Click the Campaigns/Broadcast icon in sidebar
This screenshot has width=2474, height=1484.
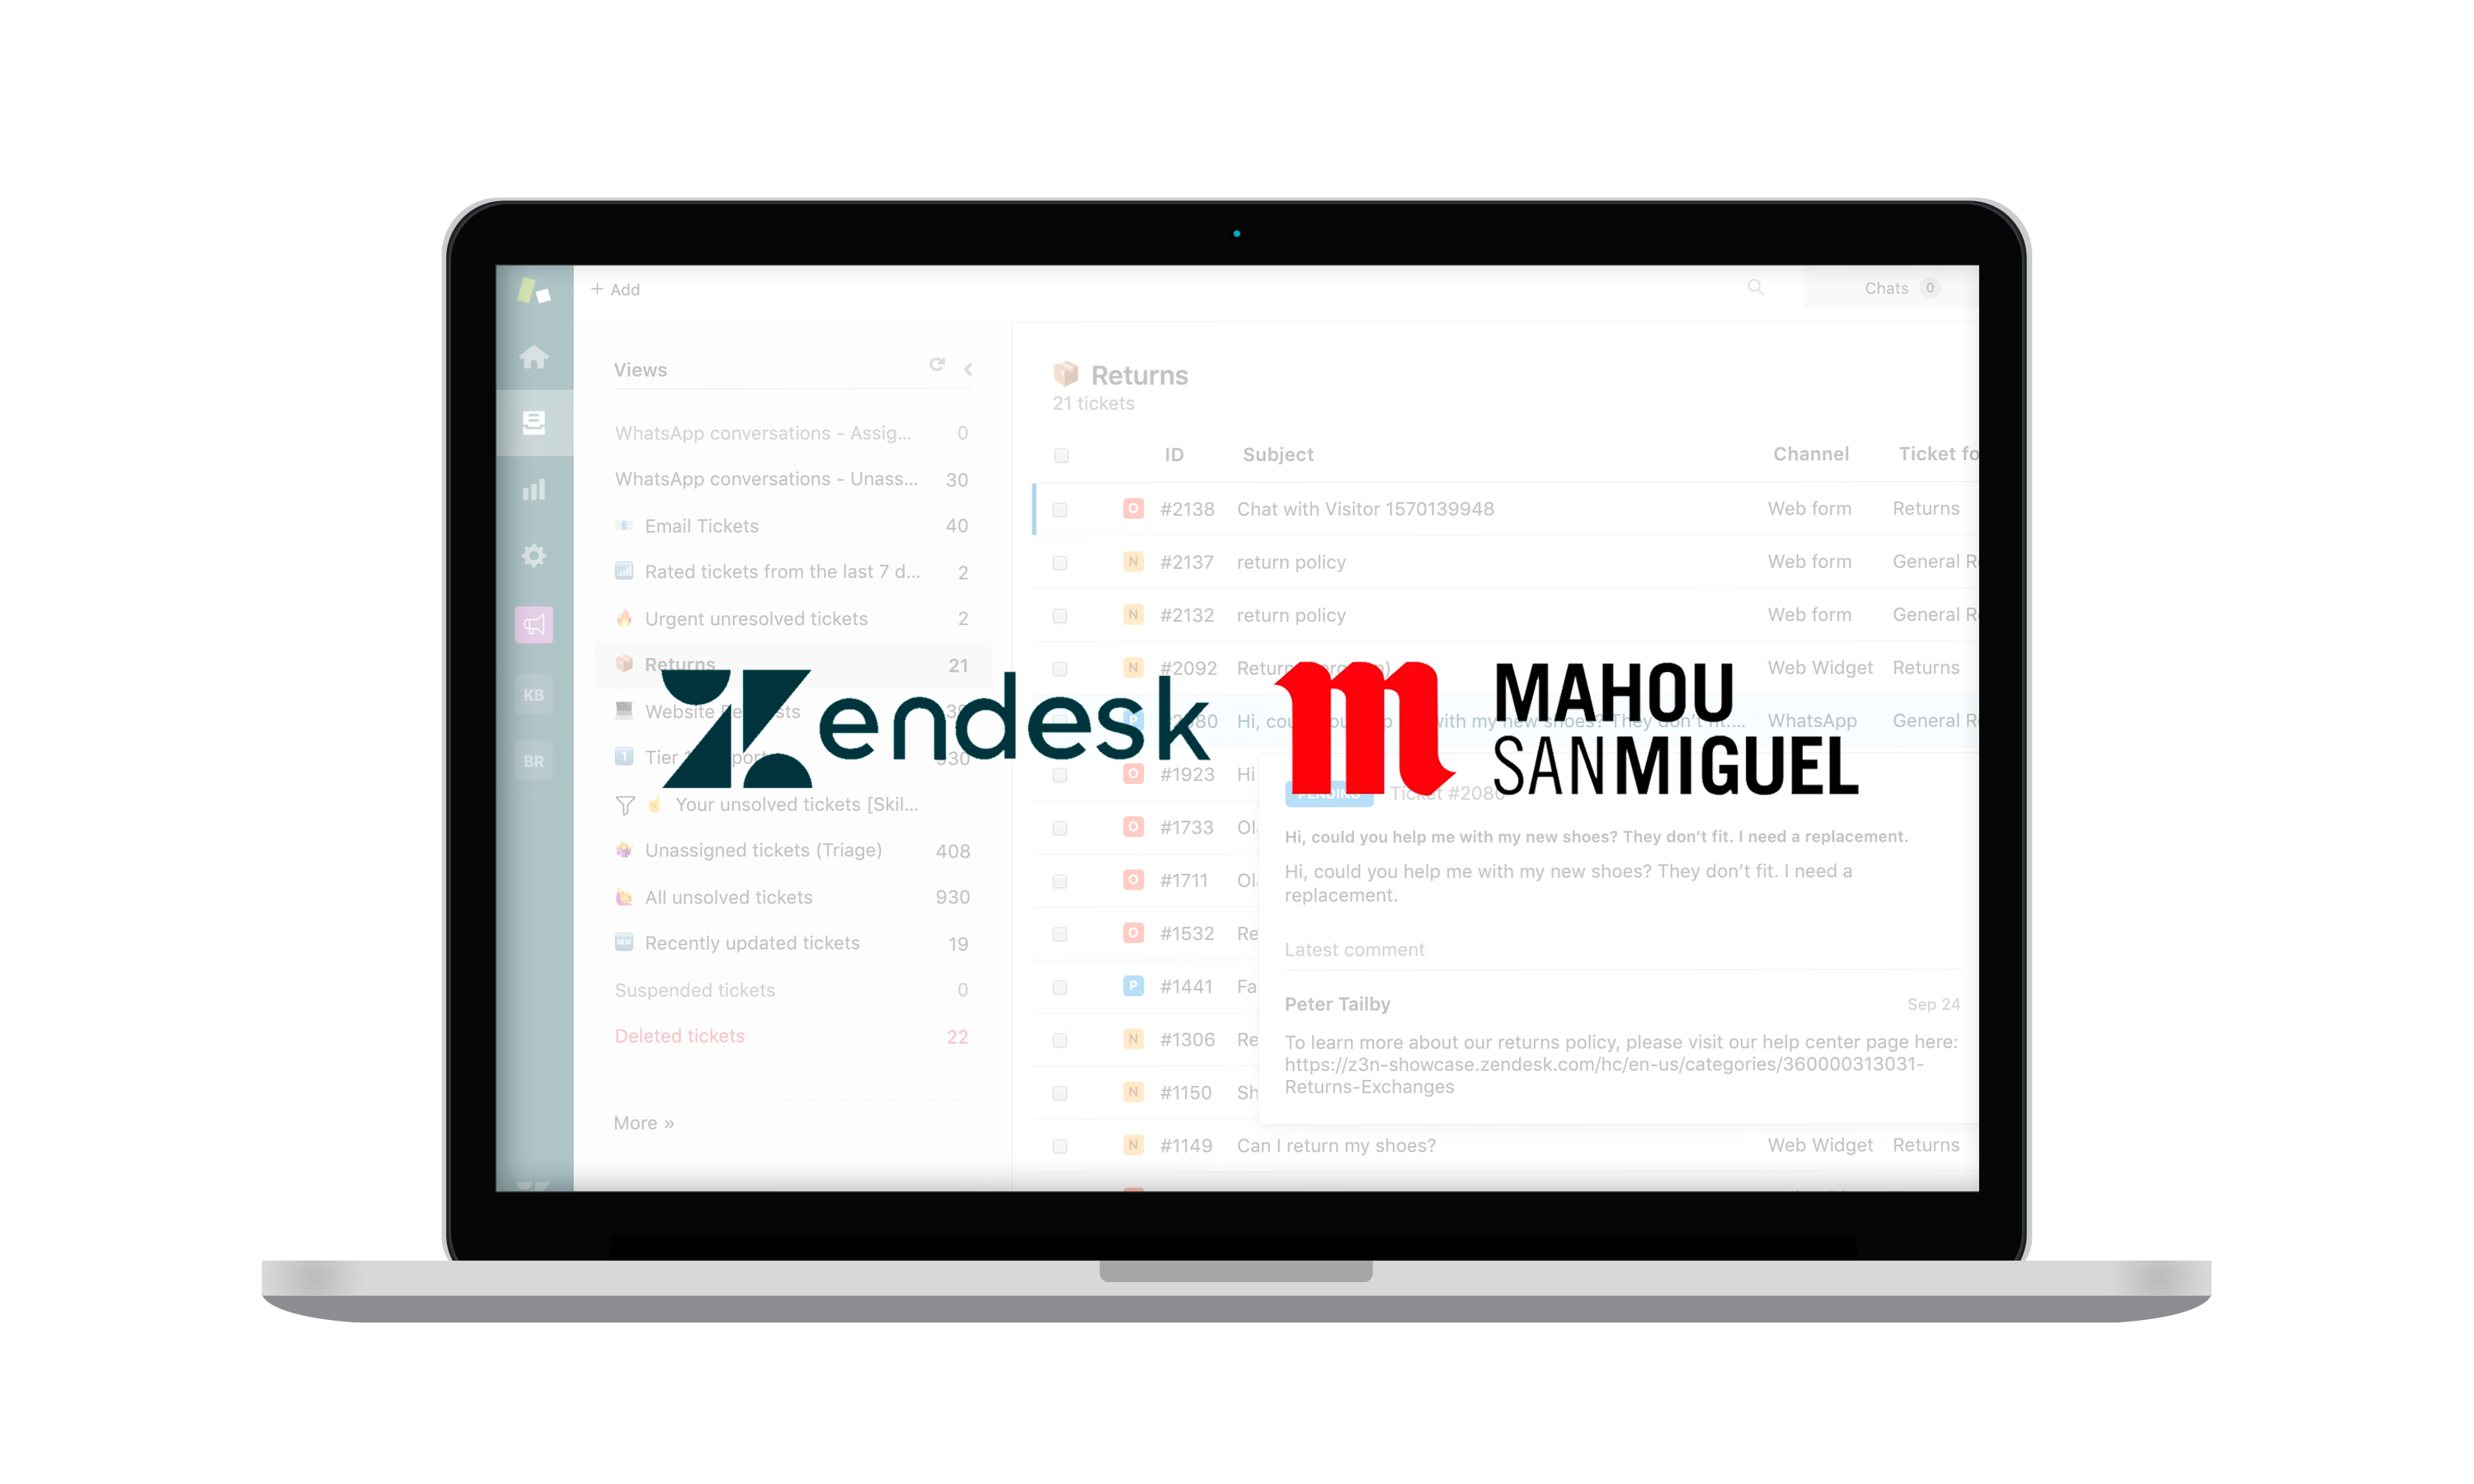point(535,623)
